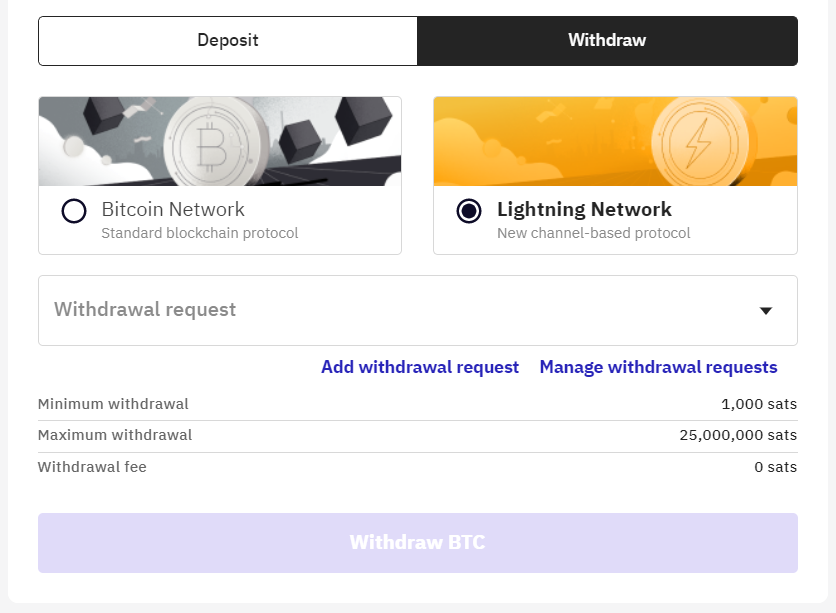Click the 25,000,000 sats maximum value
836x613 pixels.
[738, 435]
